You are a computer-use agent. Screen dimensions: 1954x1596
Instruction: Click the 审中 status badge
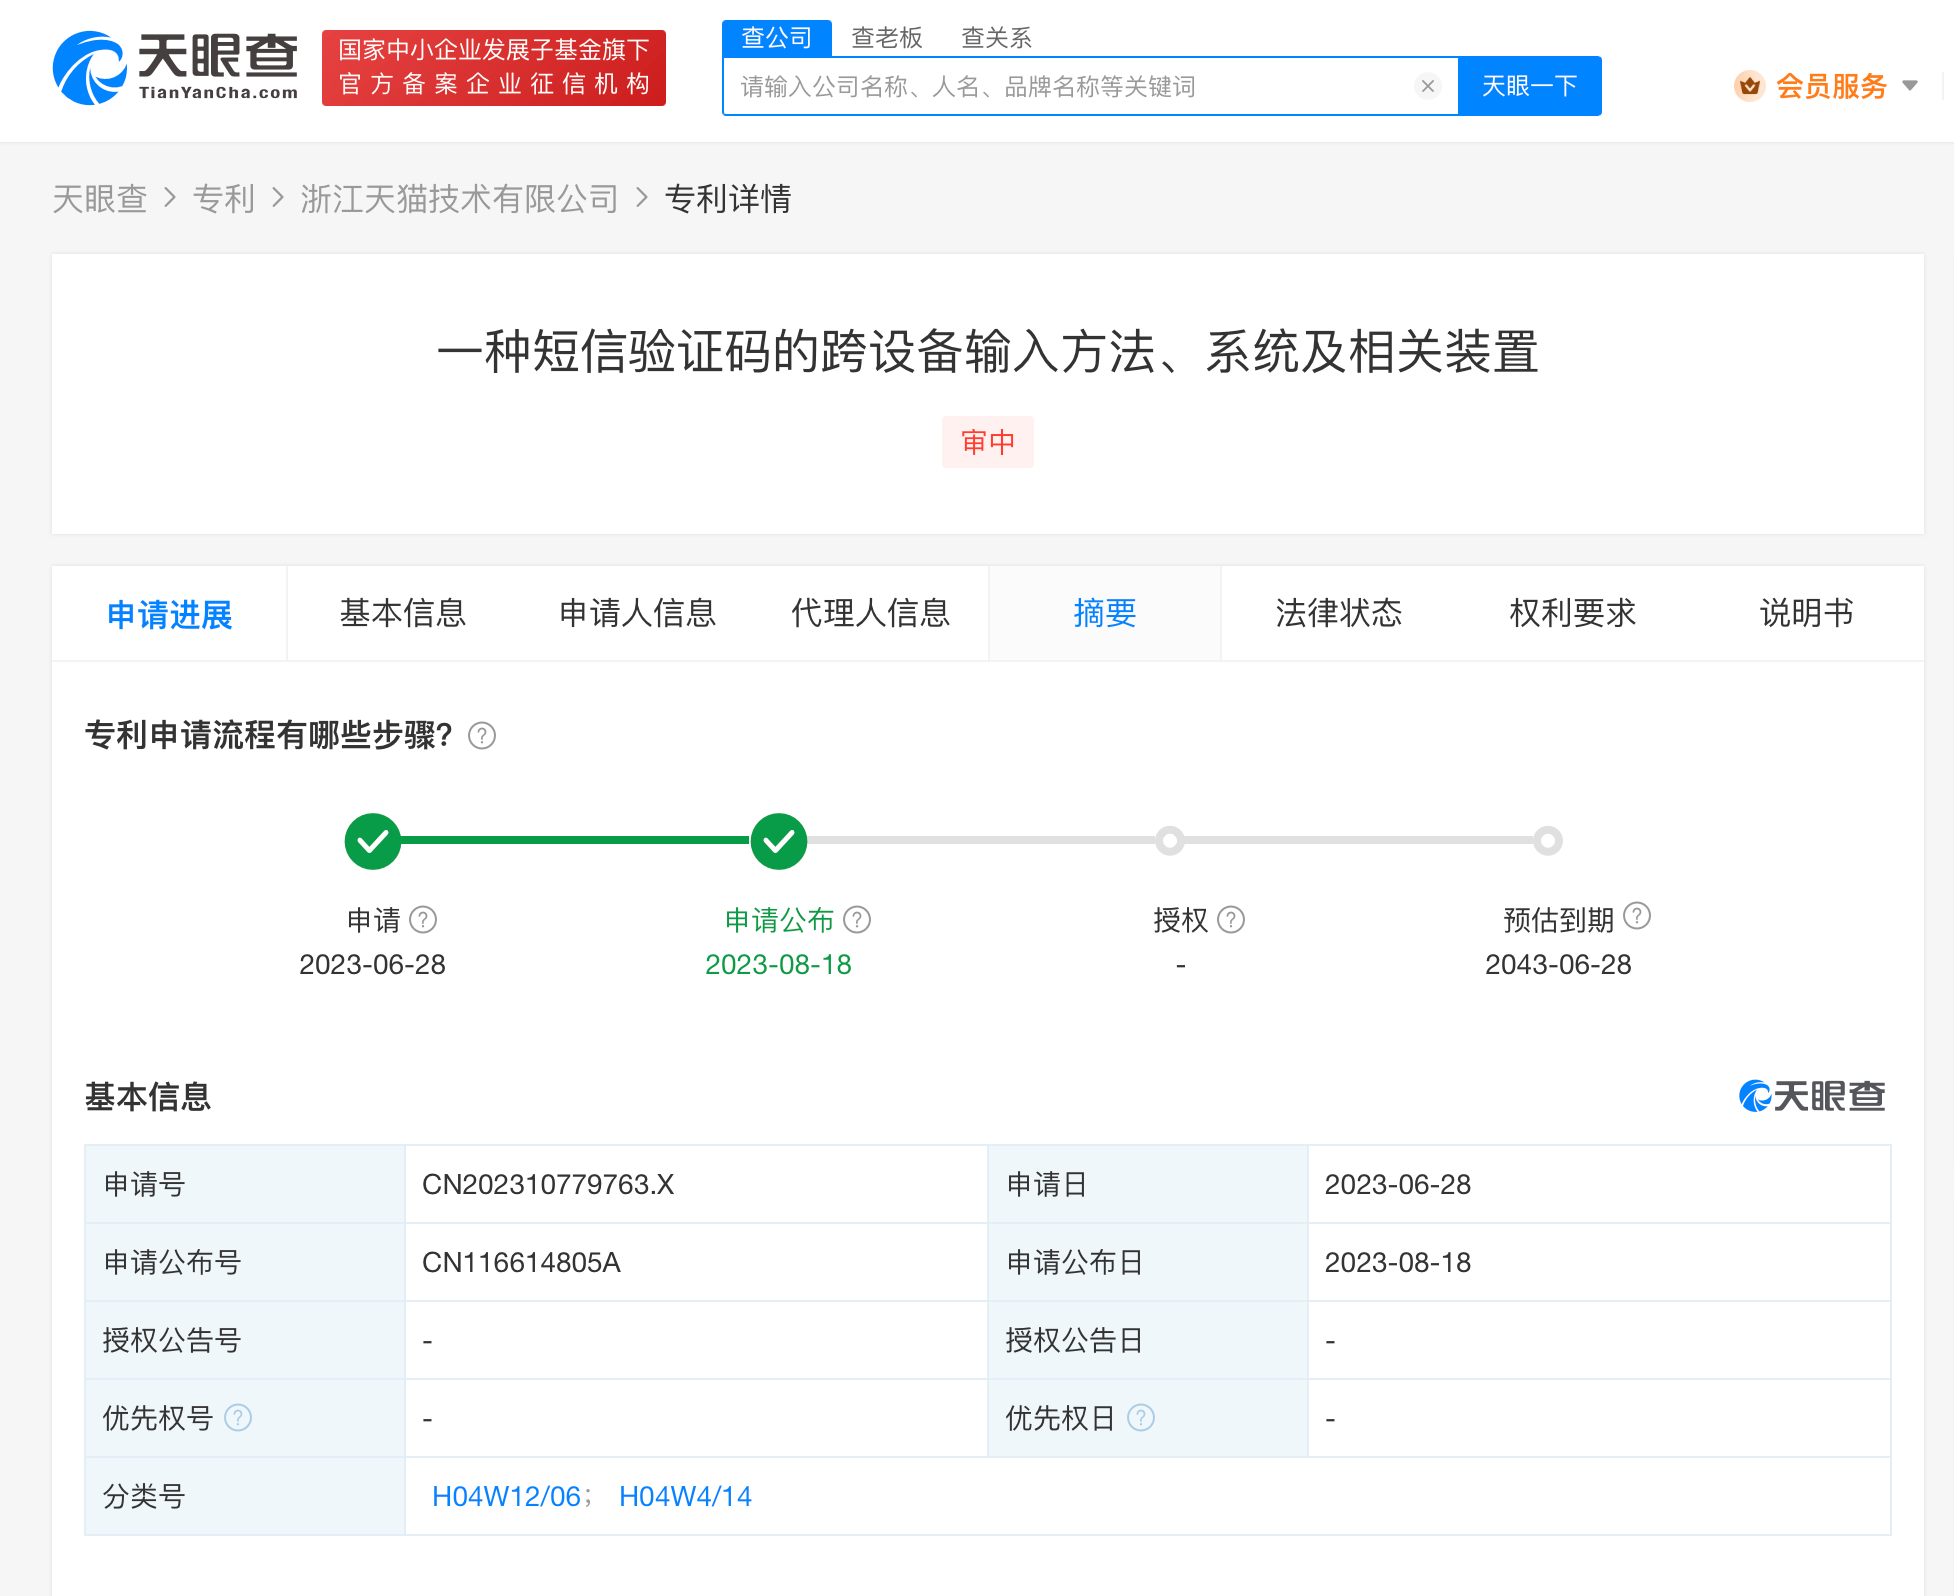(x=987, y=438)
